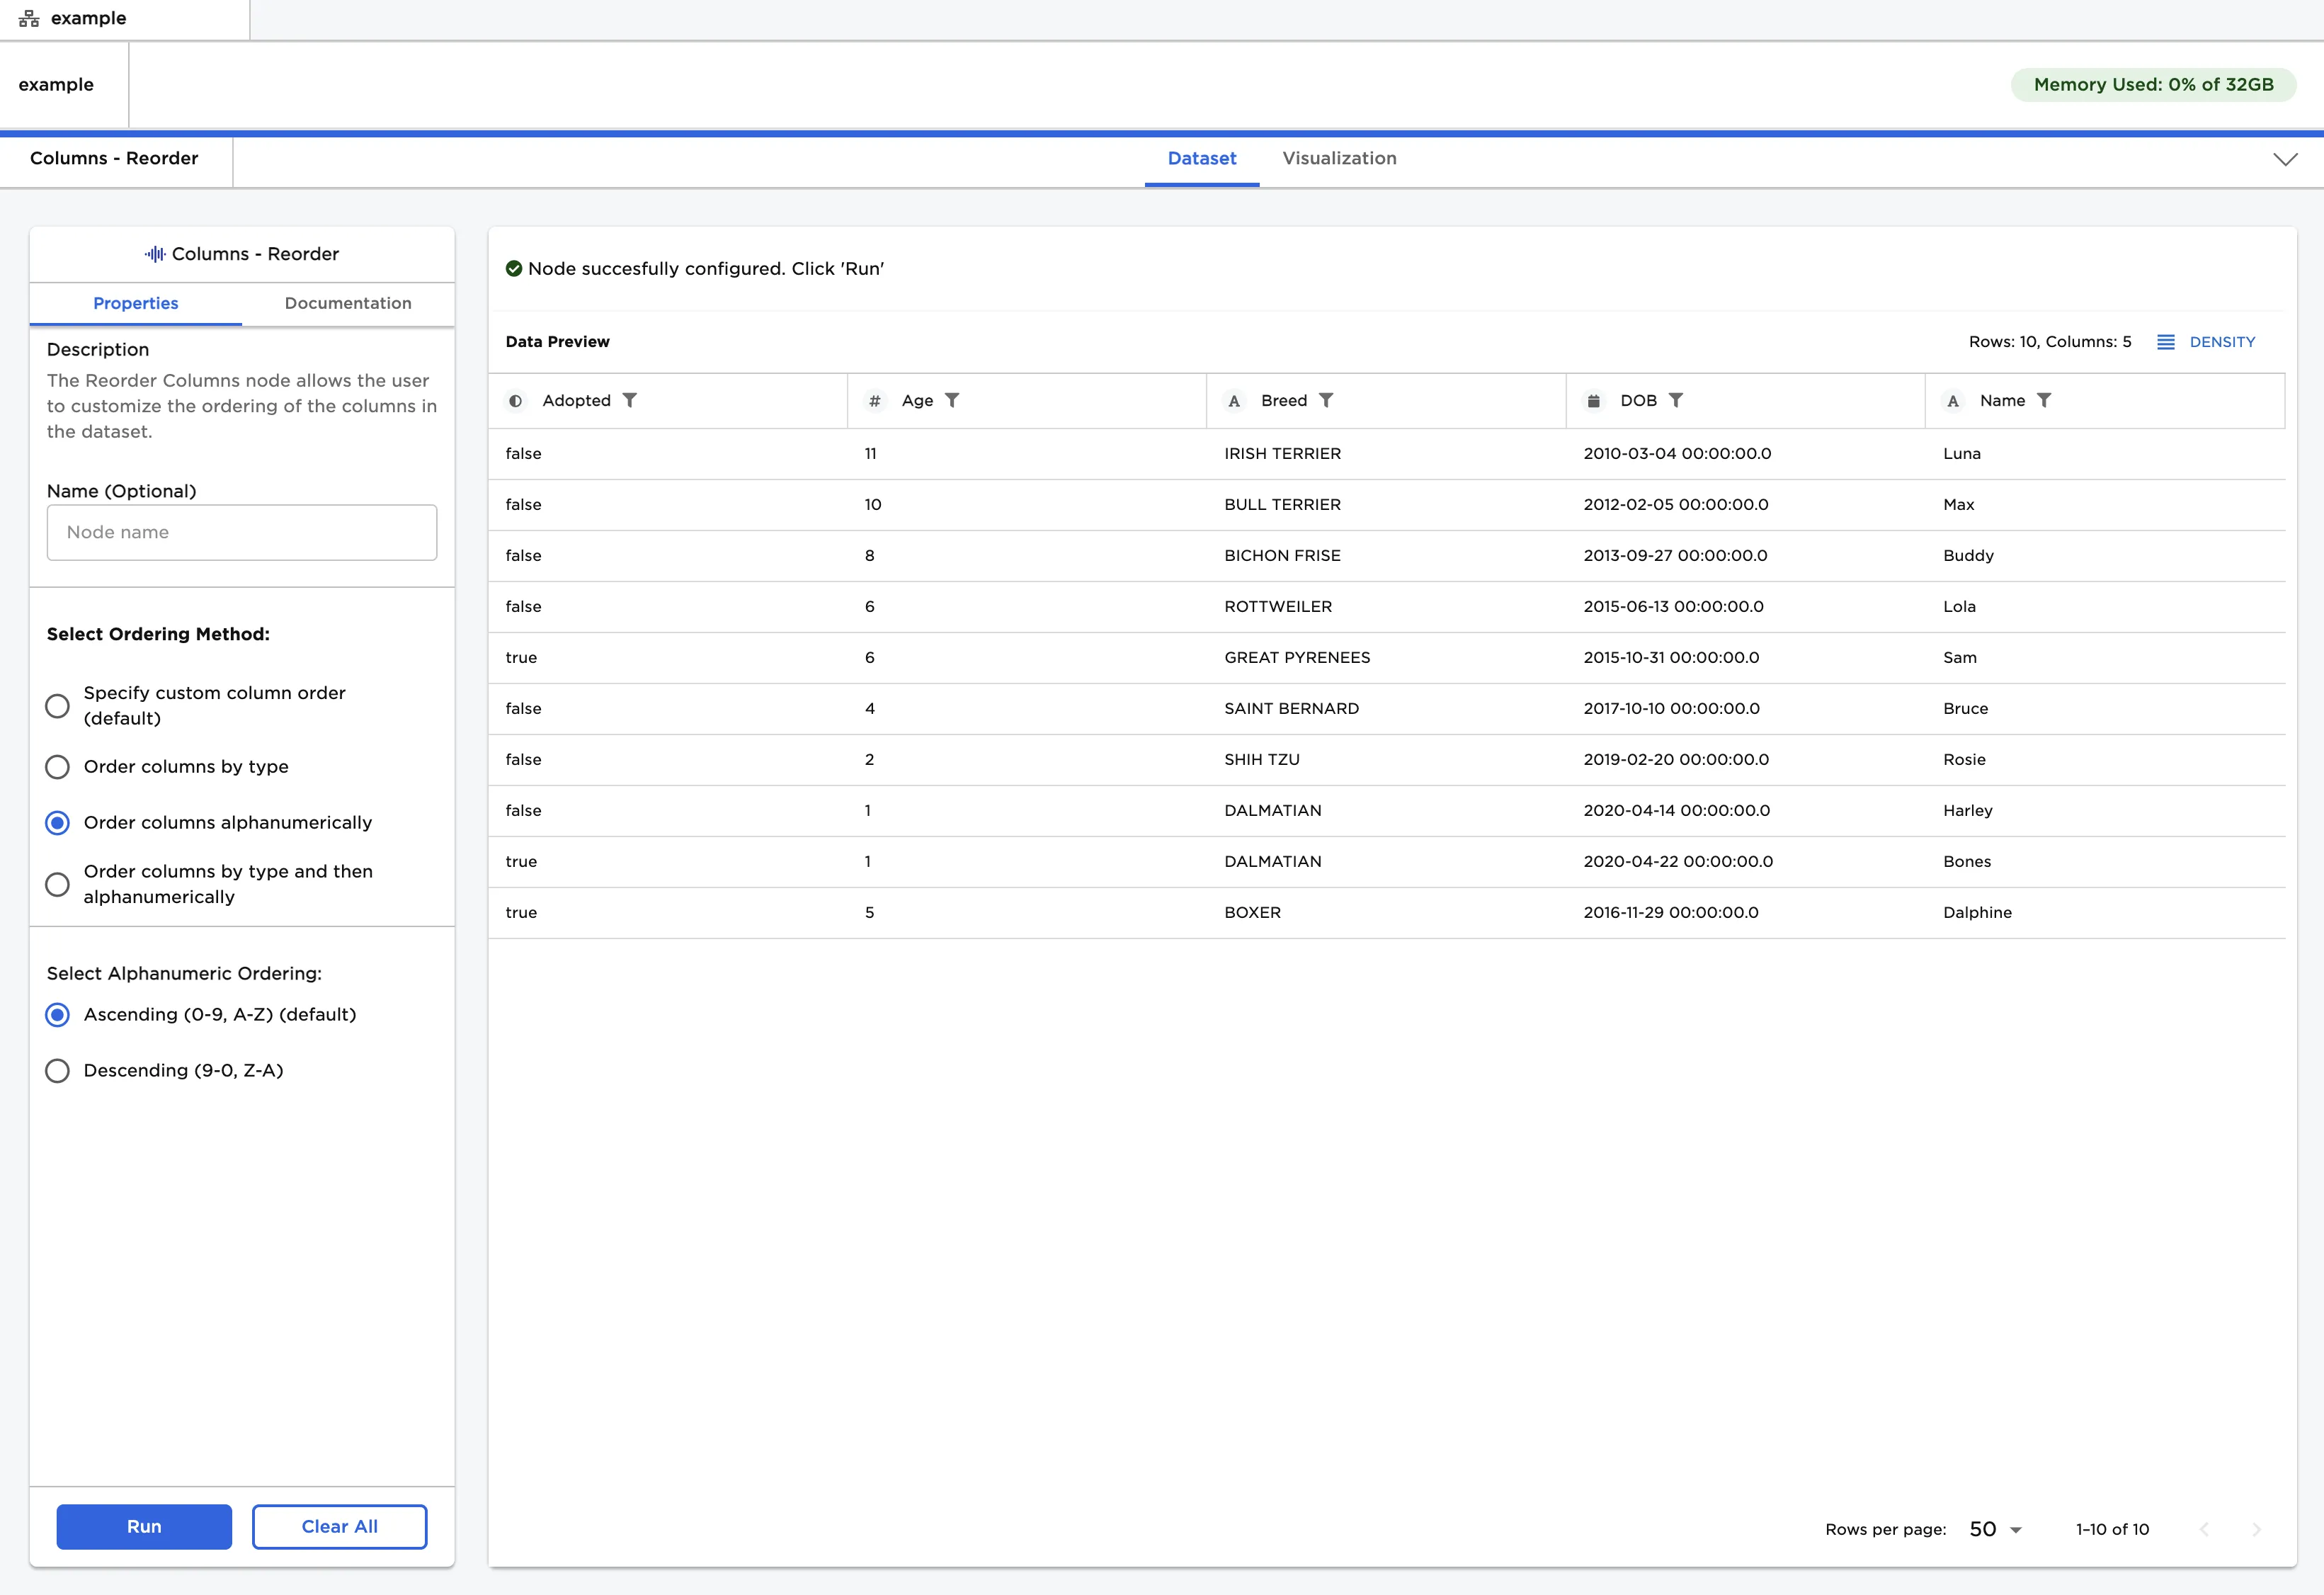
Task: Click the workflow icon beside example tab
Action: (29, 18)
